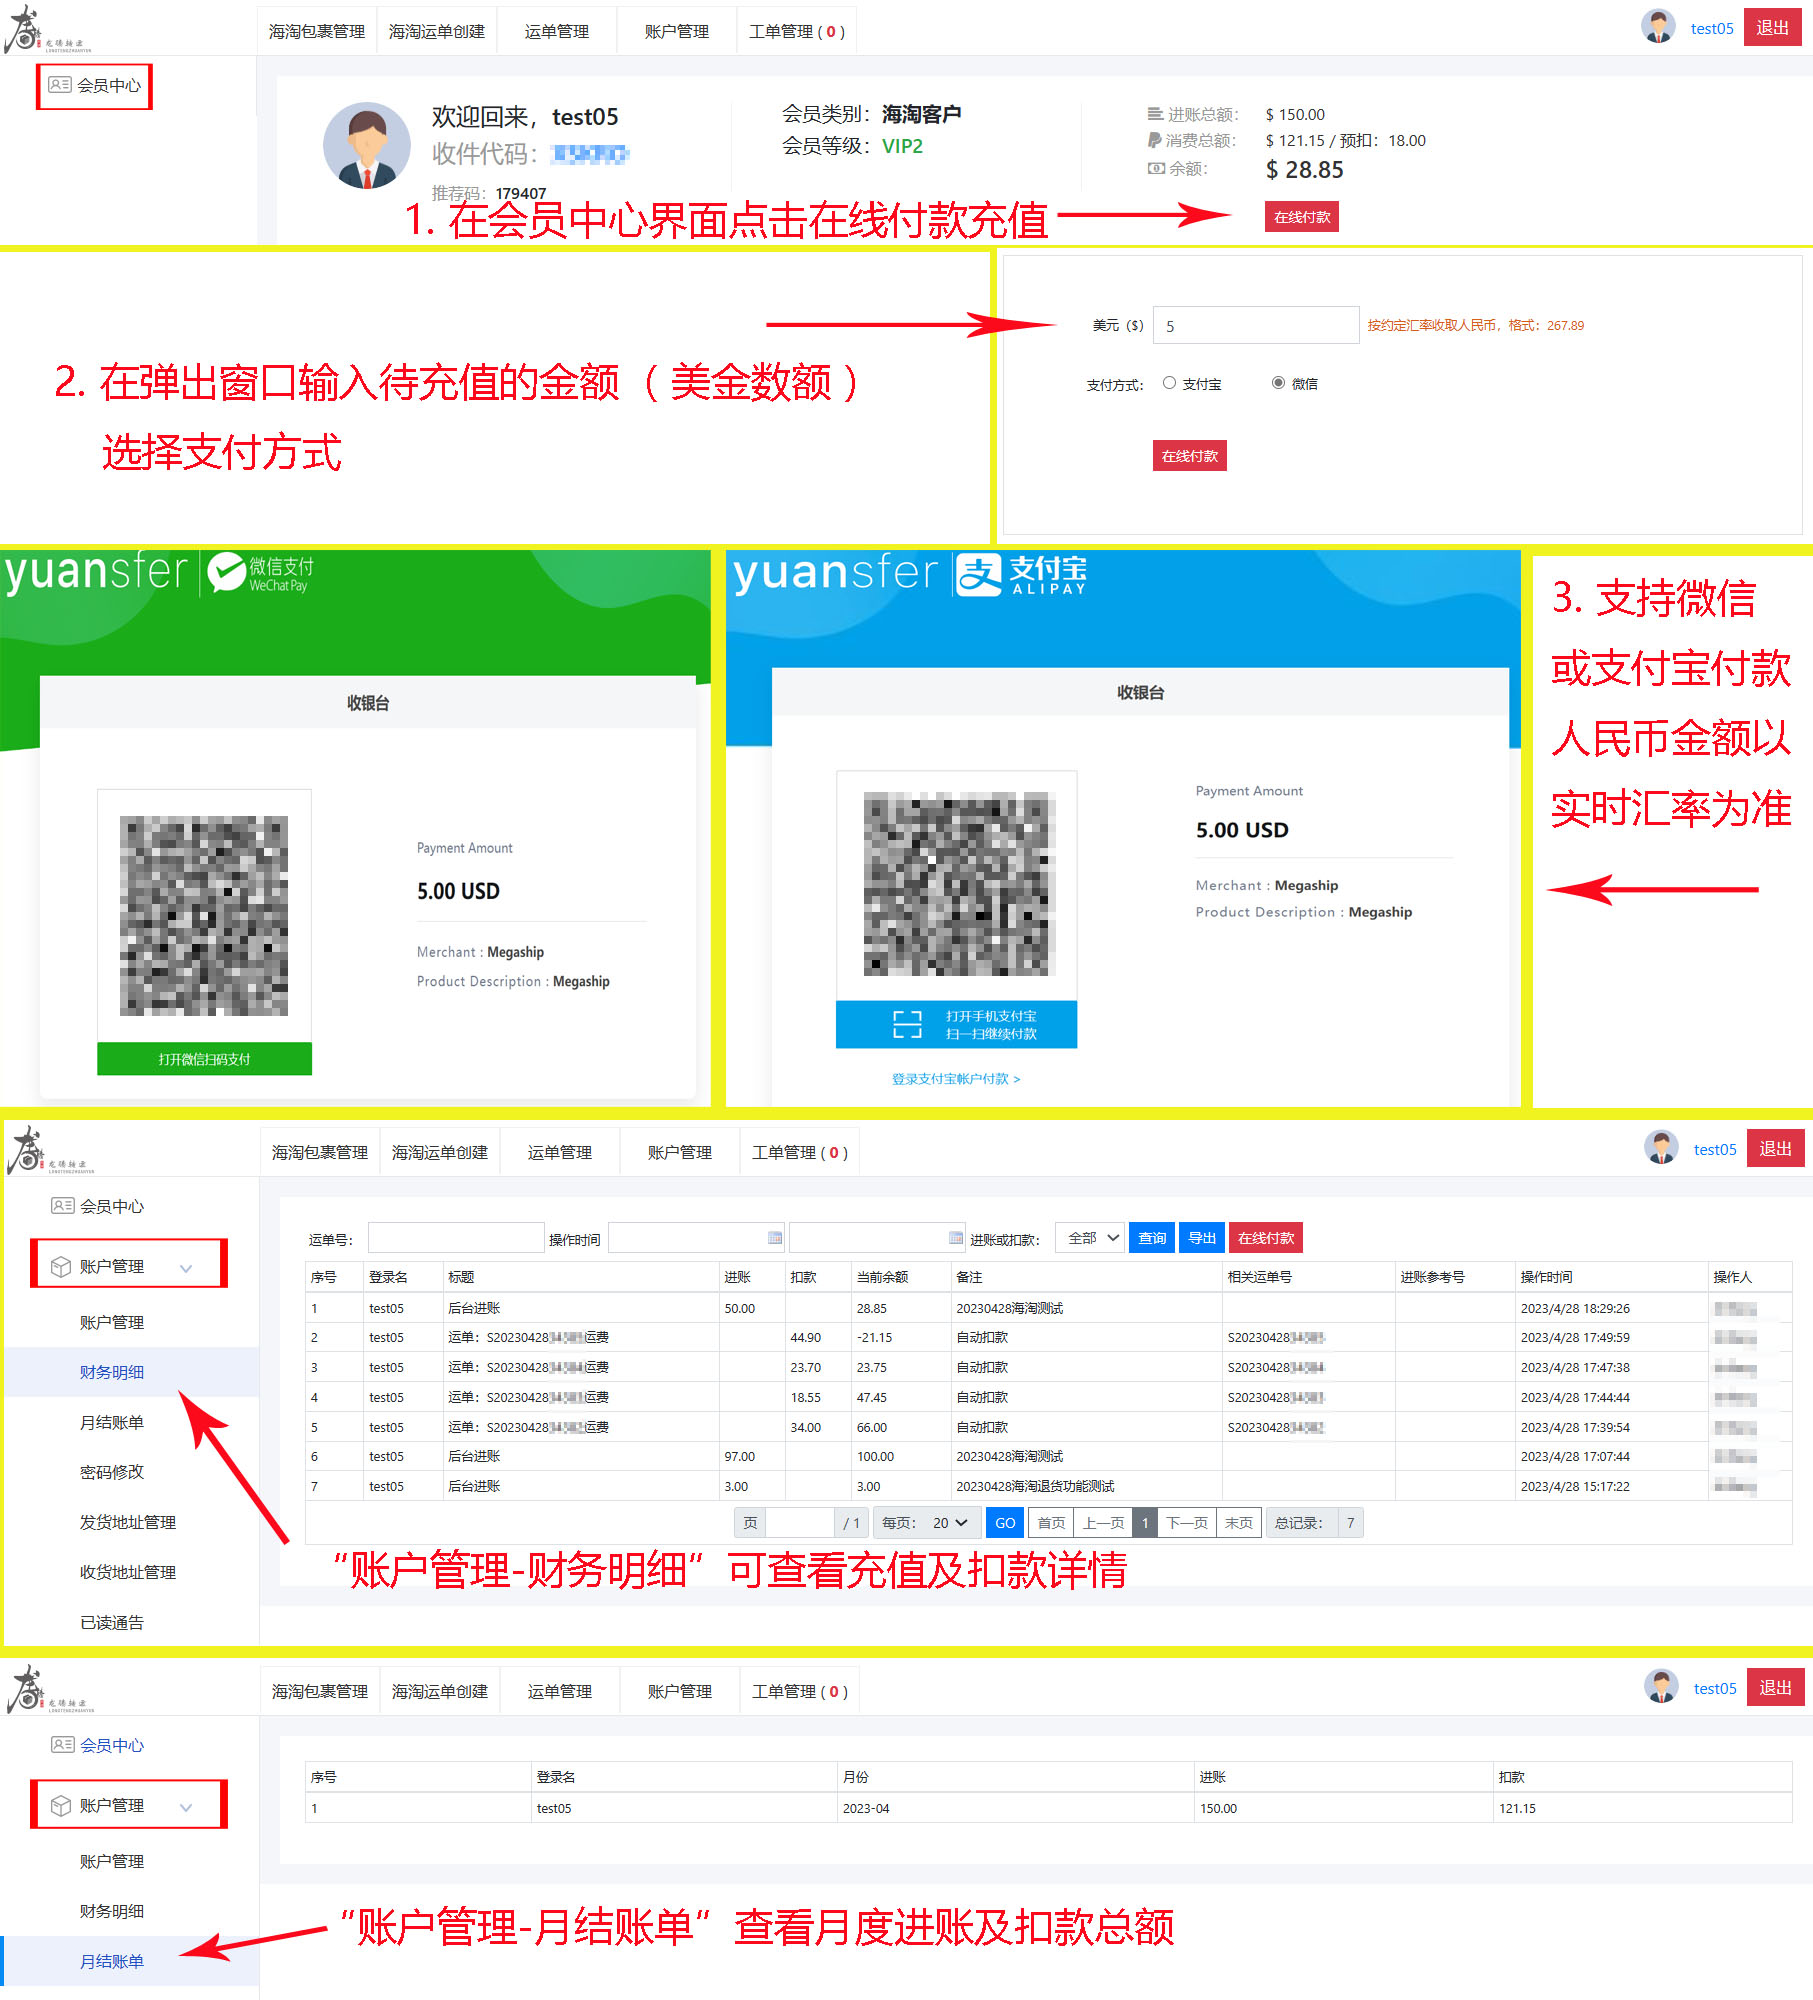Click the 账户管理 cube icon on 财务明细 page
Image resolution: width=1813 pixels, height=2000 pixels.
click(61, 1266)
